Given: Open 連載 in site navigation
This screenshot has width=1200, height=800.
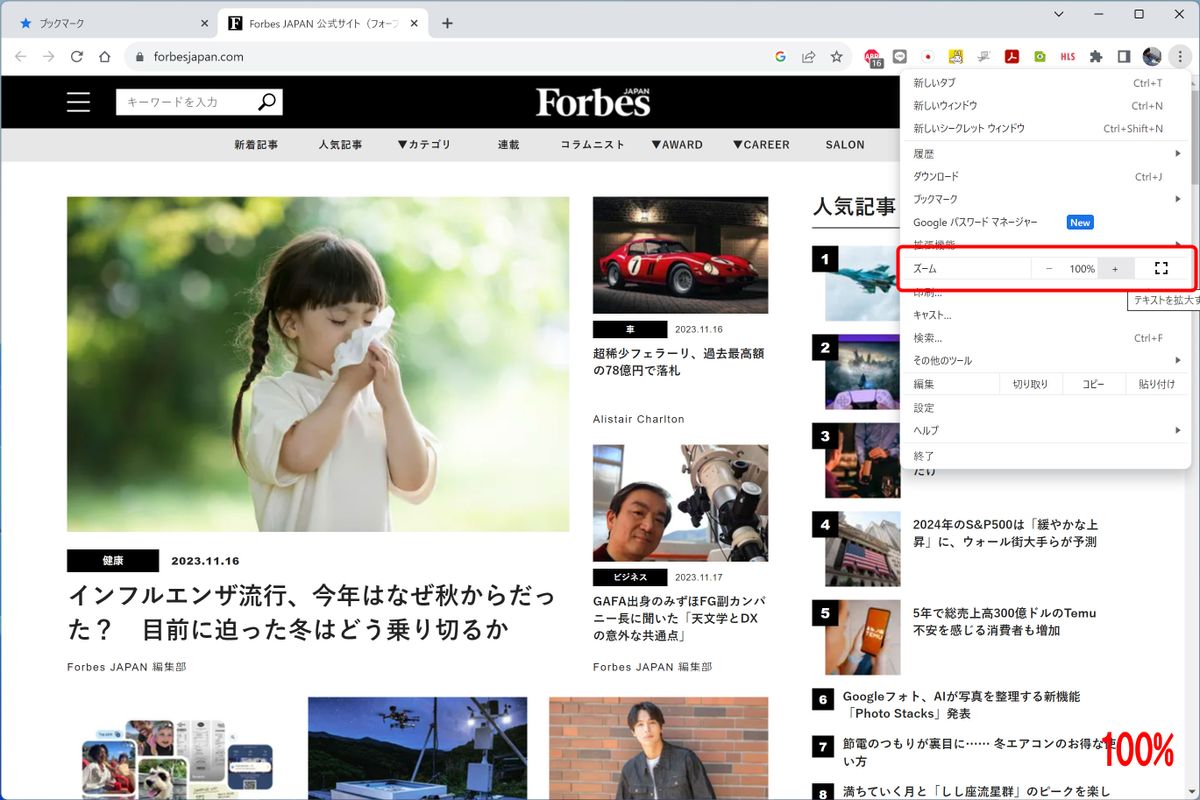Looking at the screenshot, I should [x=508, y=145].
